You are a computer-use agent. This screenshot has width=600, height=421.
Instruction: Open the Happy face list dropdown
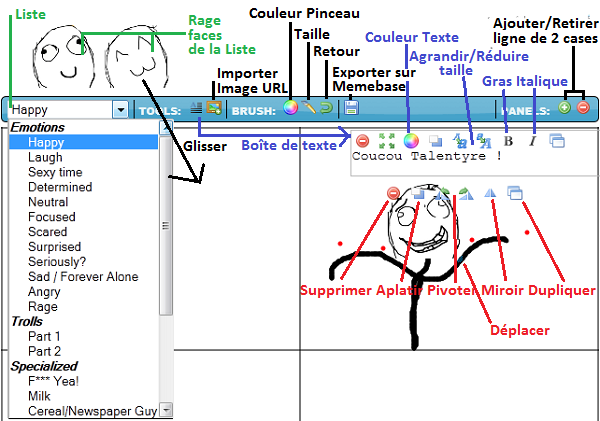click(121, 109)
